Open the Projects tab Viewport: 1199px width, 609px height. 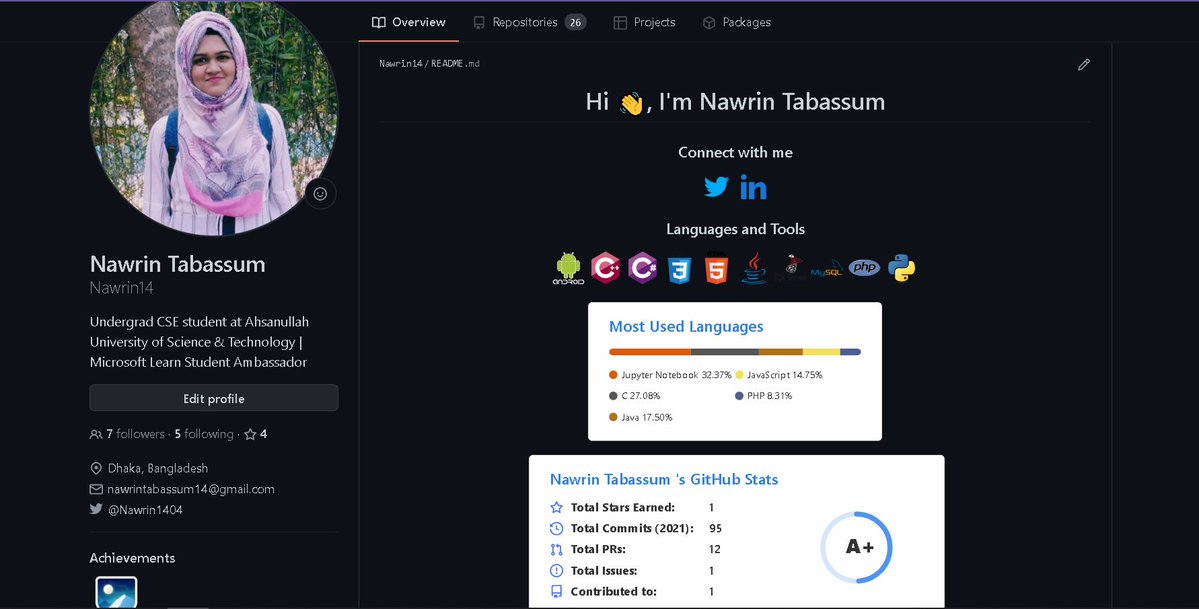pos(644,22)
